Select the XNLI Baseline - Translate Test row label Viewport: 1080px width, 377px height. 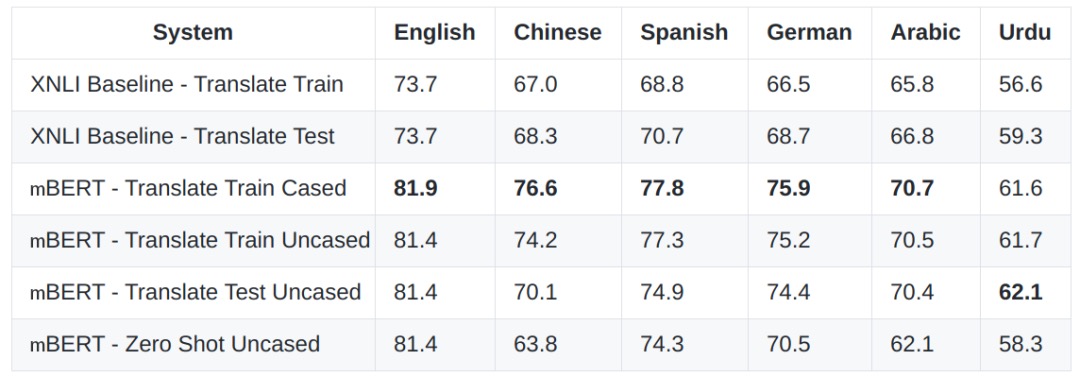pyautogui.click(x=183, y=136)
